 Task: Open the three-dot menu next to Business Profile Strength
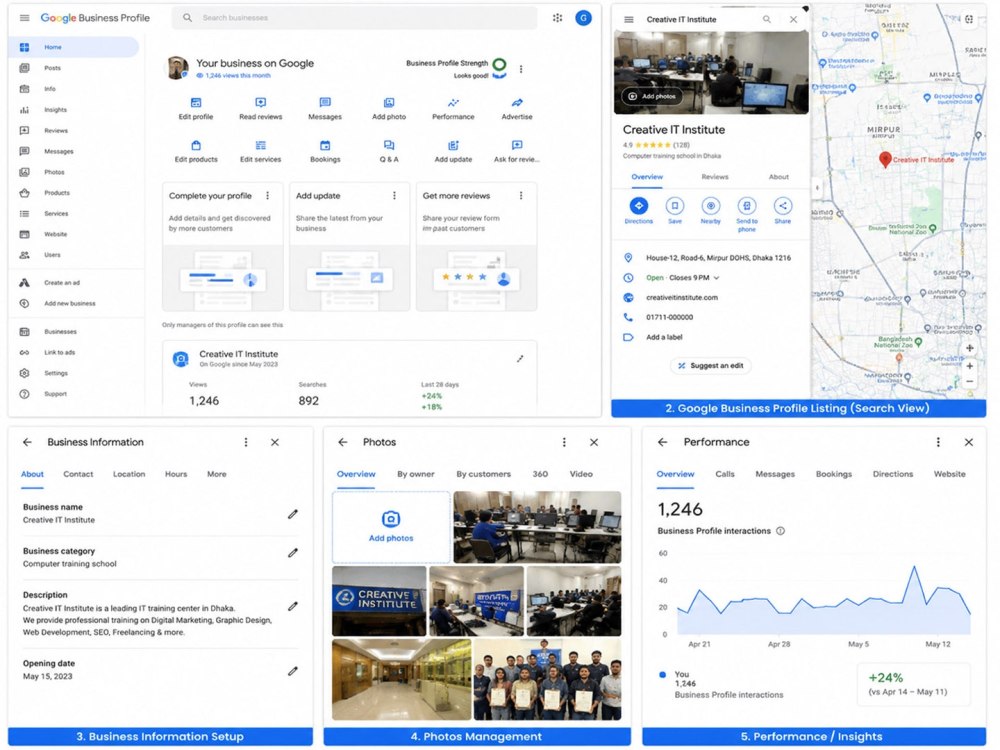521,69
